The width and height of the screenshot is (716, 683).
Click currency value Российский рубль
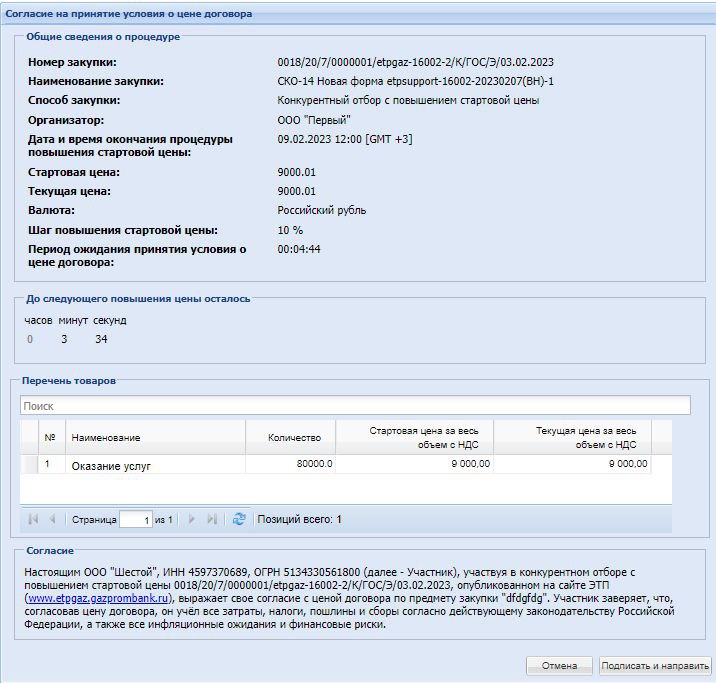click(x=321, y=210)
